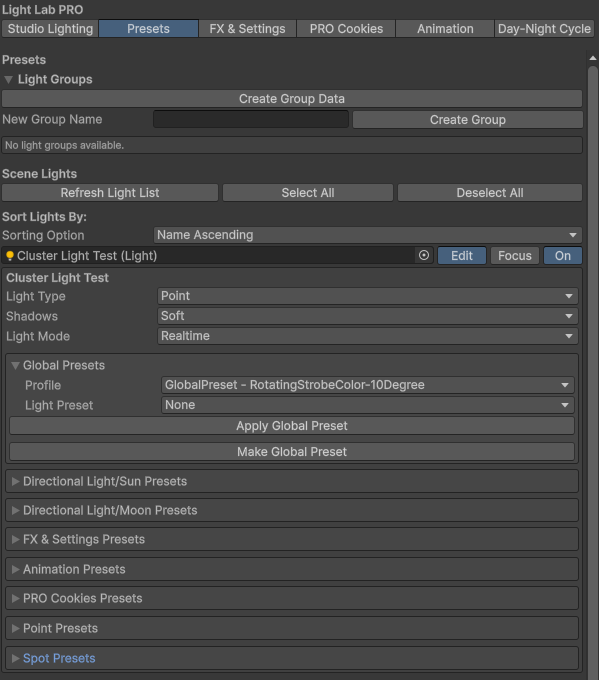Click the 'Scene Lights' heading
This screenshot has width=599, height=680.
click(x=39, y=174)
